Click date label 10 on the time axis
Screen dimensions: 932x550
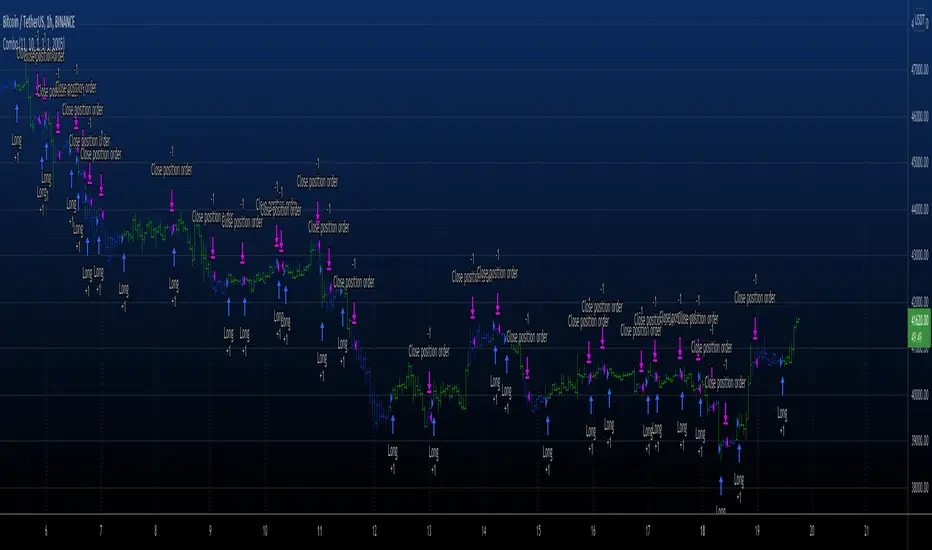pyautogui.click(x=265, y=530)
